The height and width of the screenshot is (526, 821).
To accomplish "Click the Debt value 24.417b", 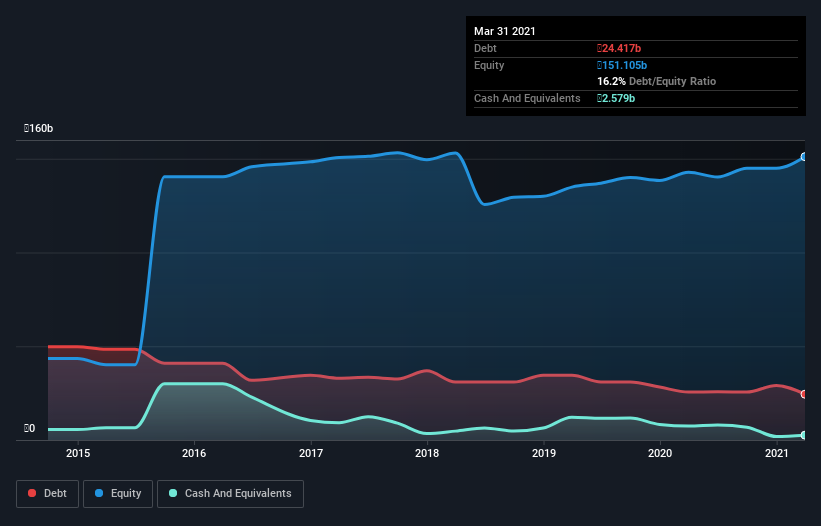I will (x=619, y=48).
